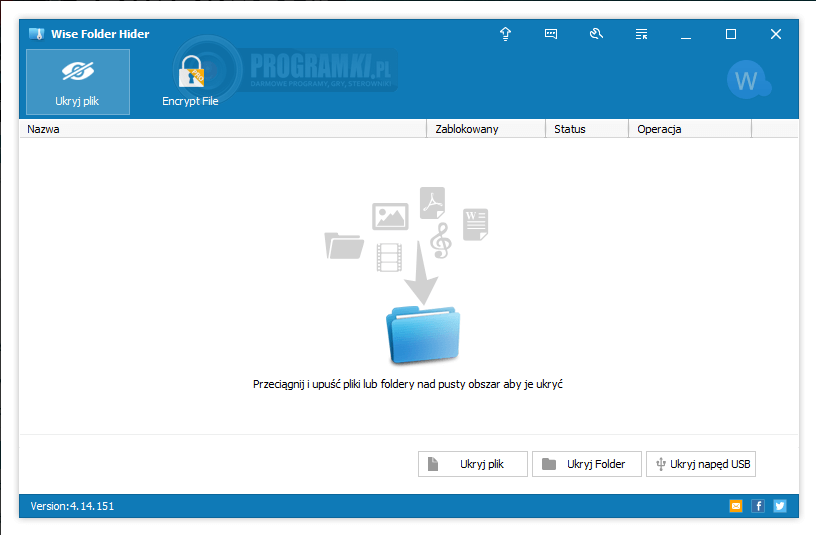The image size is (816, 535).
Task: Switch to the Encrypt File tab
Action: (190, 82)
